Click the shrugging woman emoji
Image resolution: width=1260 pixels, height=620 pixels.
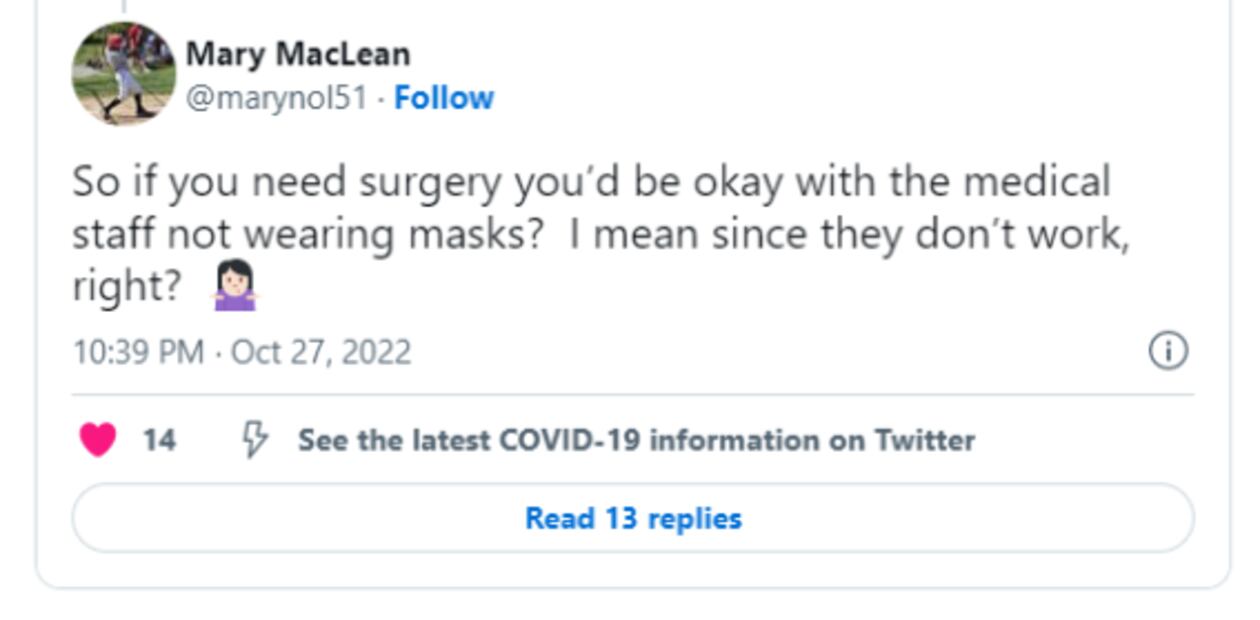pyautogui.click(x=235, y=286)
